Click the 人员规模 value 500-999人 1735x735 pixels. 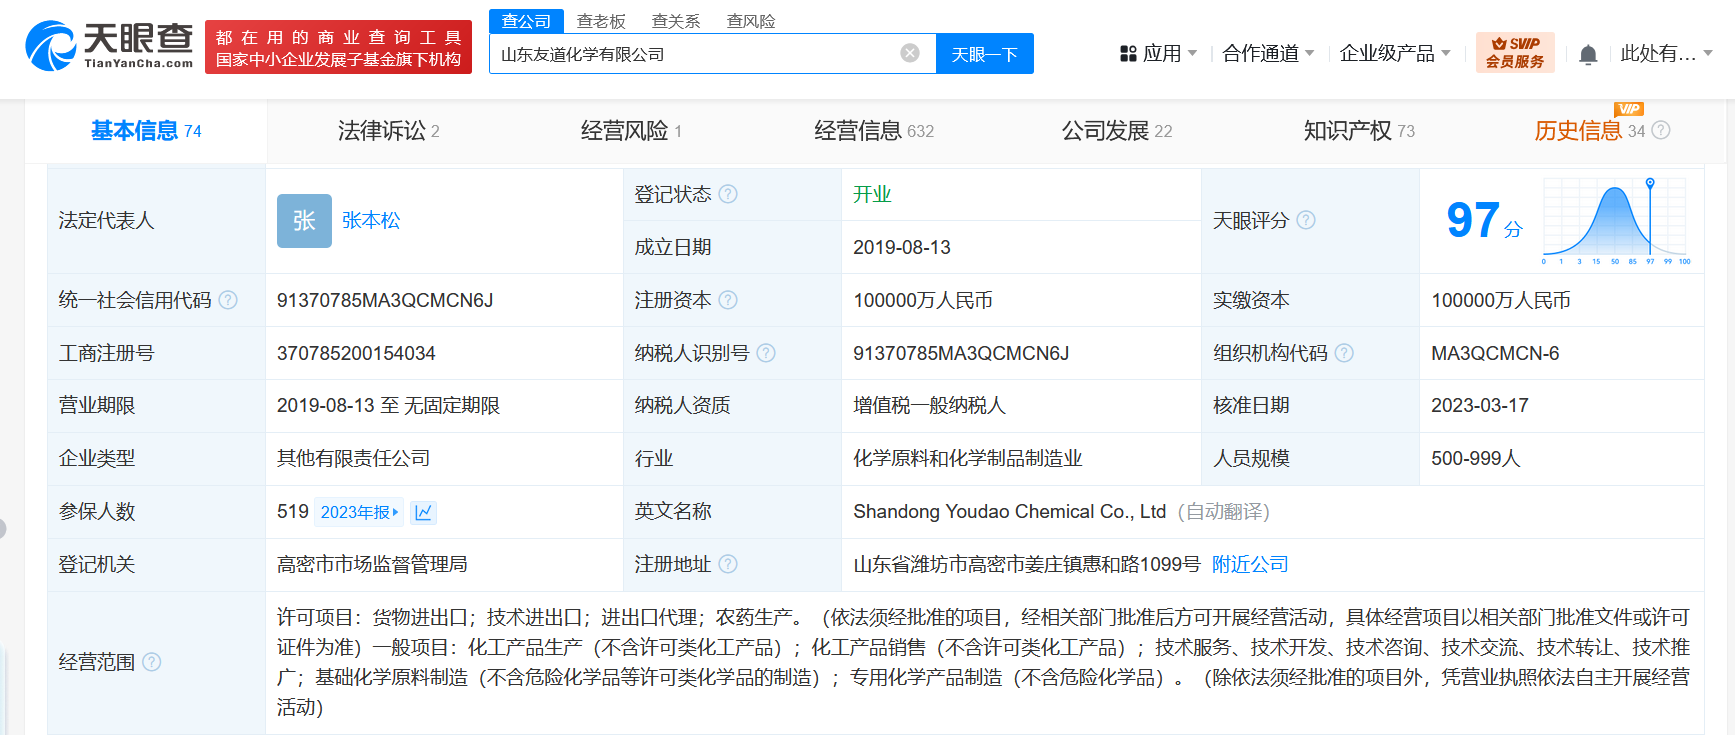click(x=1476, y=458)
